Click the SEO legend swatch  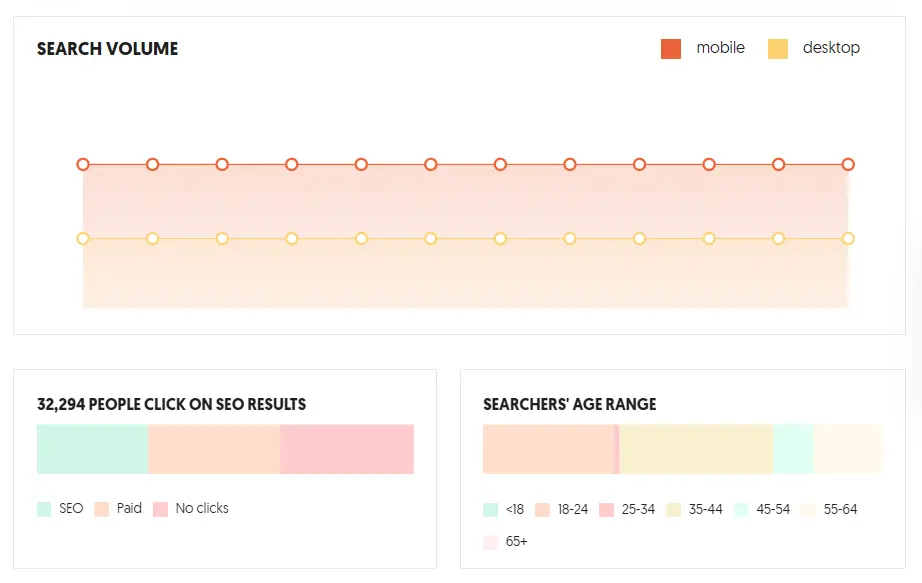44,509
